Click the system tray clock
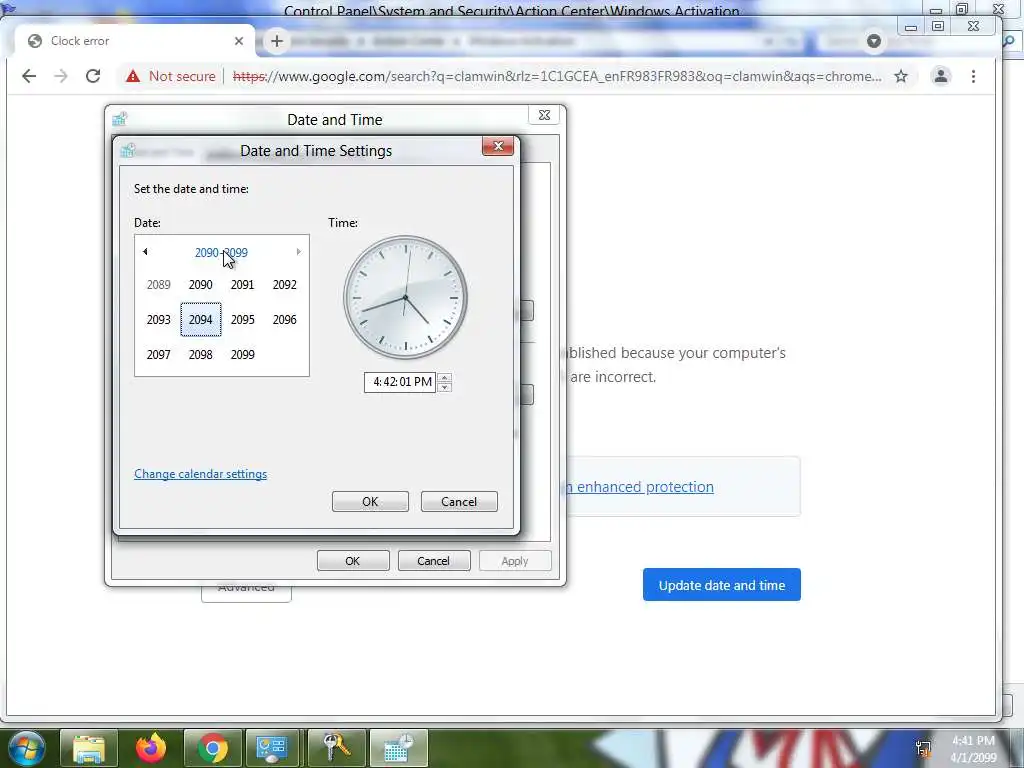 pos(973,749)
